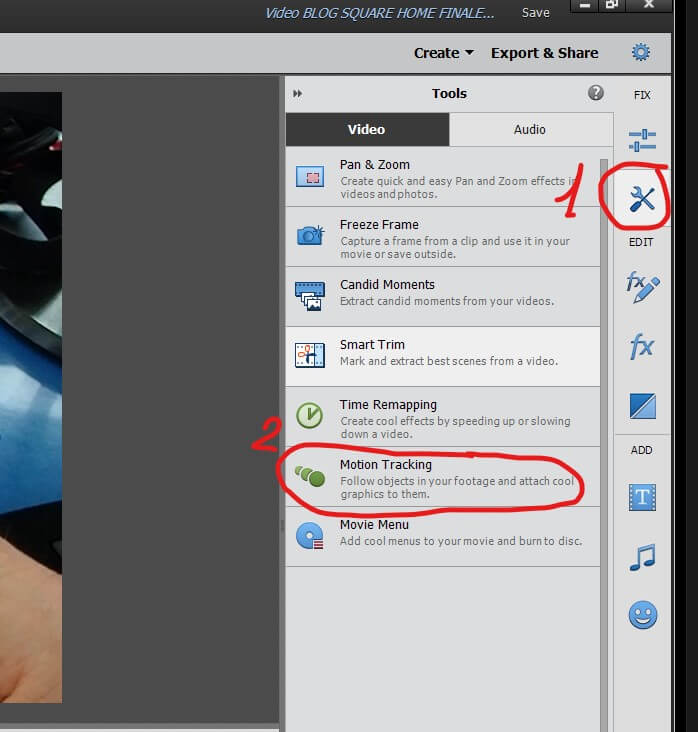Click the Save button
The image size is (698, 732).
pyautogui.click(x=536, y=13)
